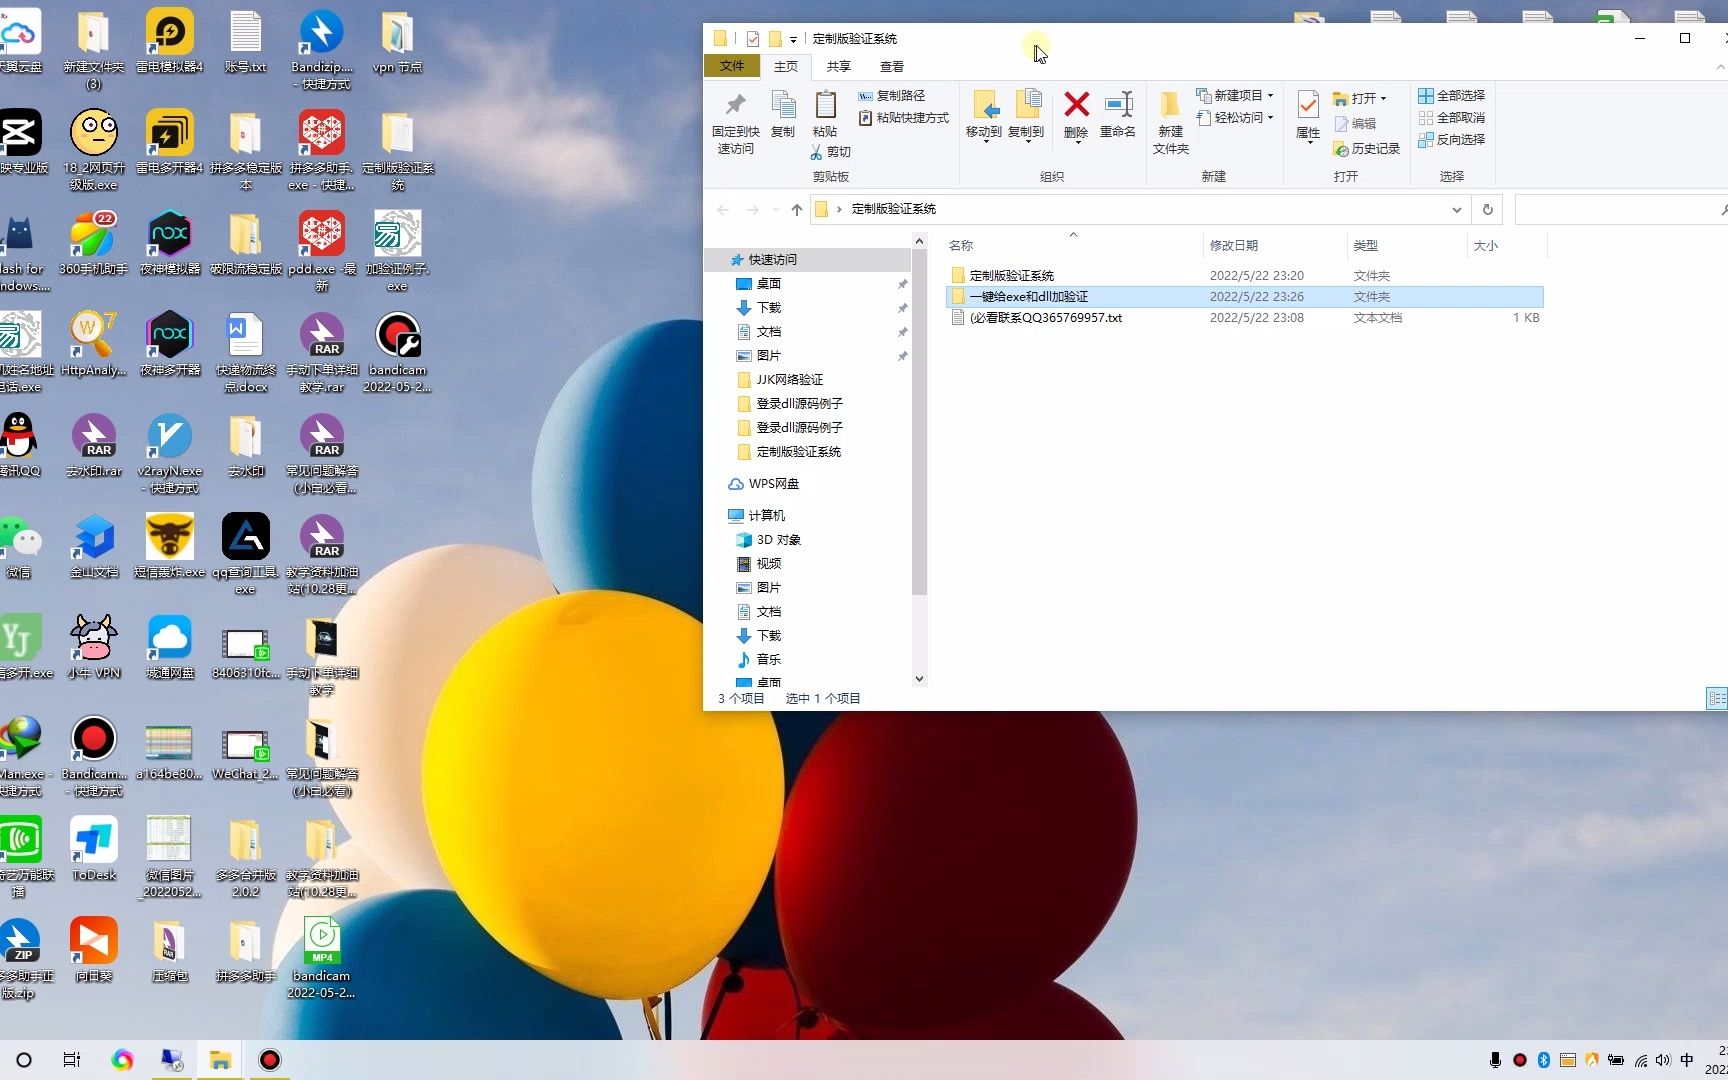Viewport: 1728px width, 1080px height.
Task: Click Pin to Quick access icon
Action: (735, 122)
